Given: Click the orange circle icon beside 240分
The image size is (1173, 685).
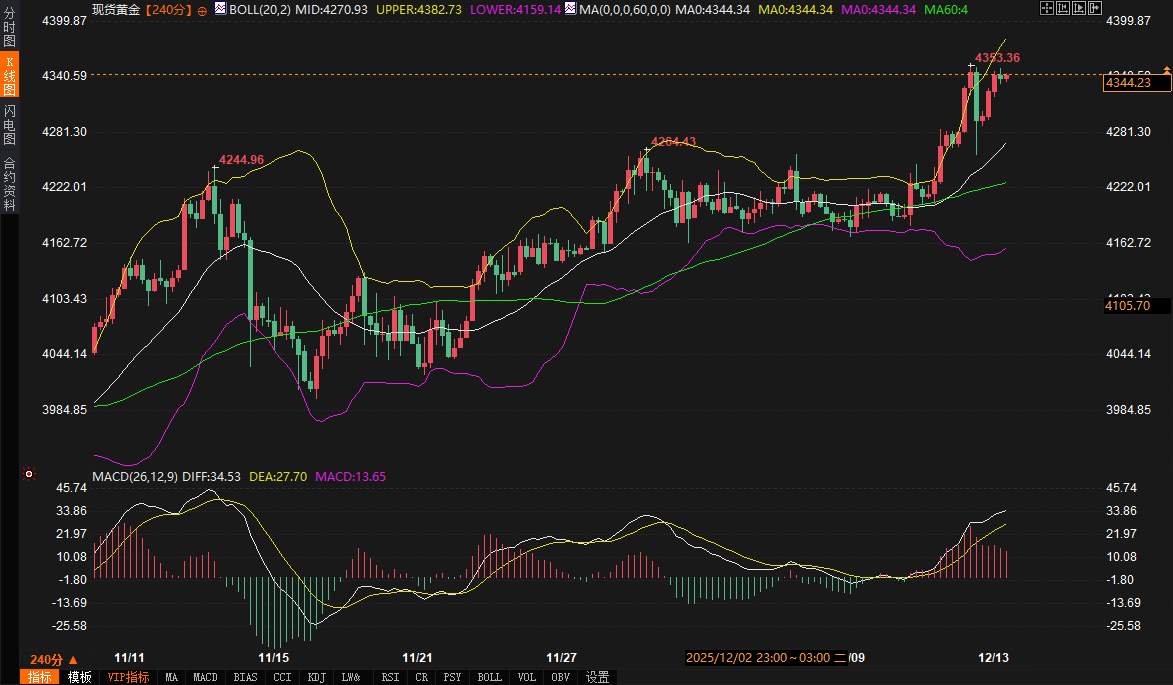Looking at the screenshot, I should pyautogui.click(x=203, y=10).
